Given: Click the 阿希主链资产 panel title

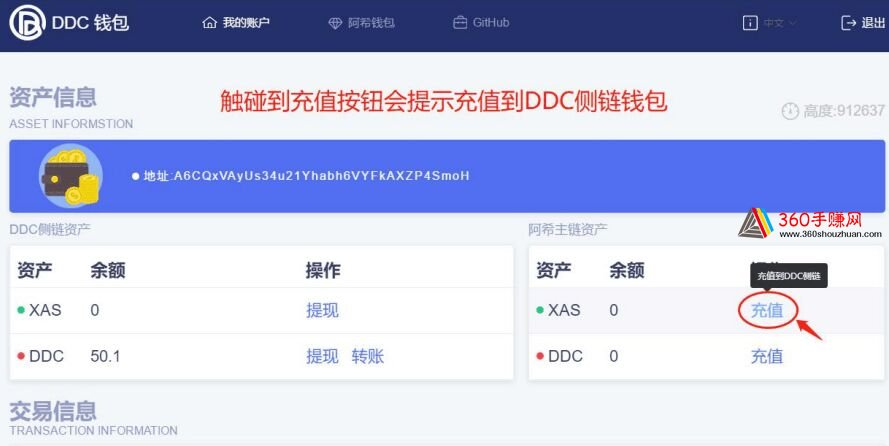Looking at the screenshot, I should click(x=568, y=230).
